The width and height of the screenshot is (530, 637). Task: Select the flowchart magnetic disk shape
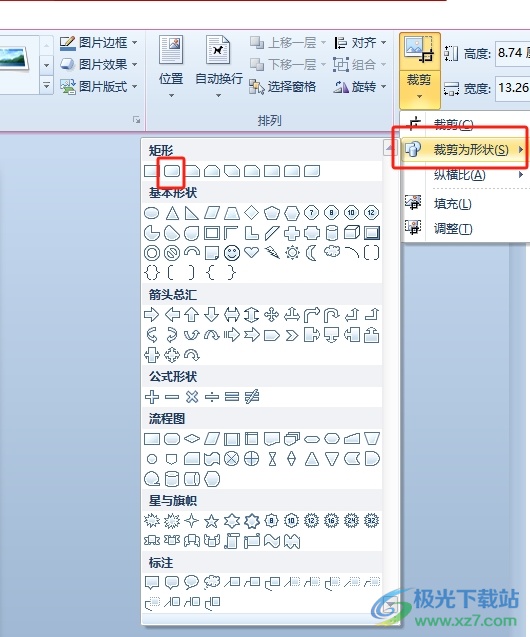[172, 479]
